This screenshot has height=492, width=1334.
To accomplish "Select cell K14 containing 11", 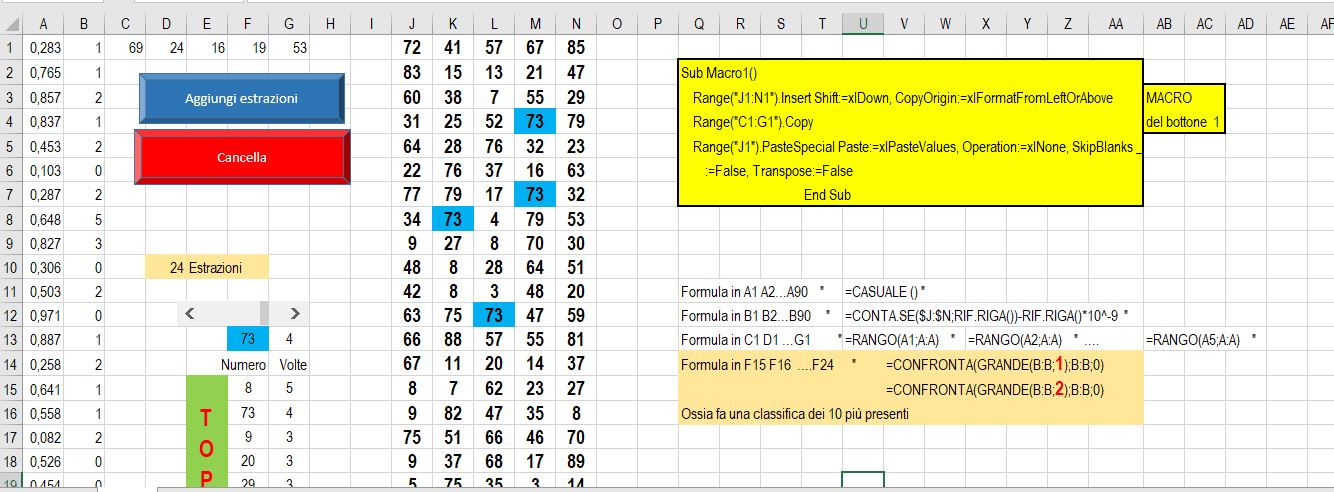I will point(453,364).
